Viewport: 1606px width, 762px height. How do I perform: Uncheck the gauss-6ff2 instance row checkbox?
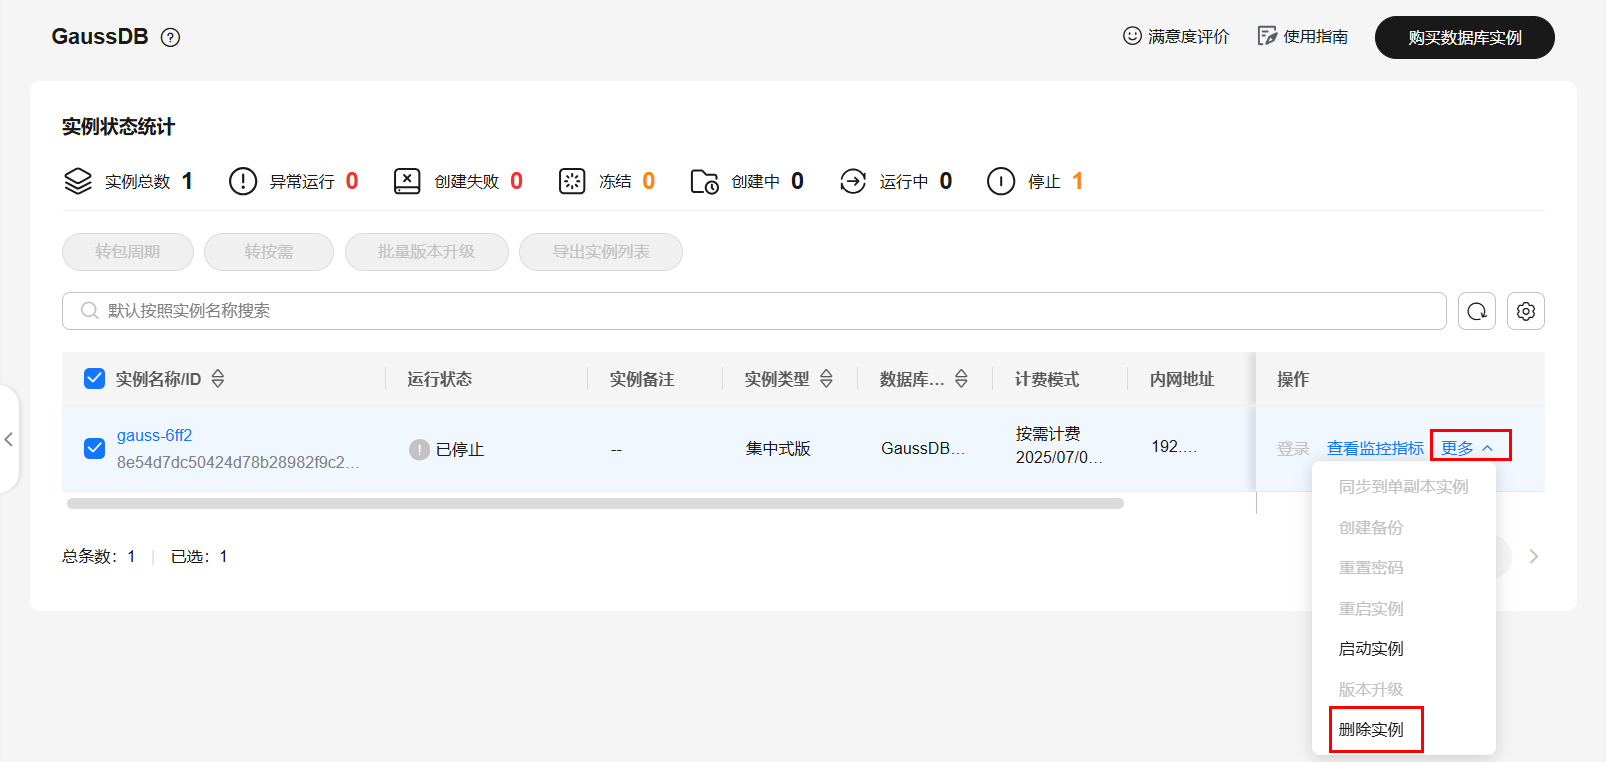[95, 448]
